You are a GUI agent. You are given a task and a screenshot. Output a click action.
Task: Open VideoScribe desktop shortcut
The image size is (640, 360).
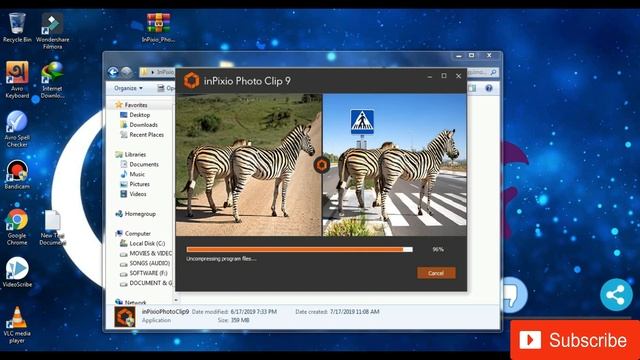click(17, 272)
